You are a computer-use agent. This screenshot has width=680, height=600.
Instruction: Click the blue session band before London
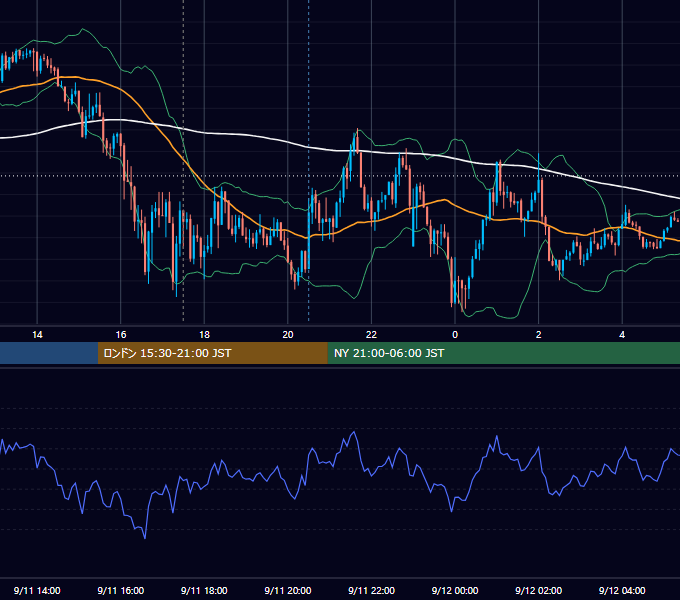(49, 353)
